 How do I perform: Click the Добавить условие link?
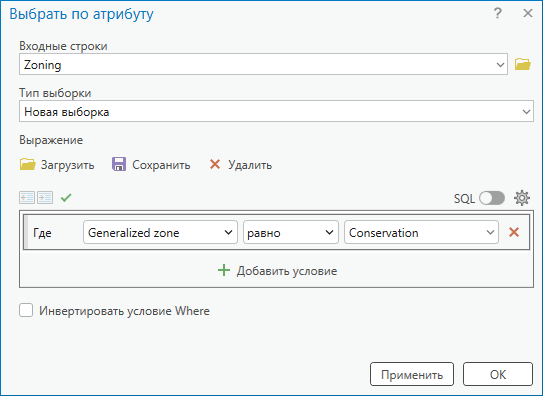coord(287,271)
